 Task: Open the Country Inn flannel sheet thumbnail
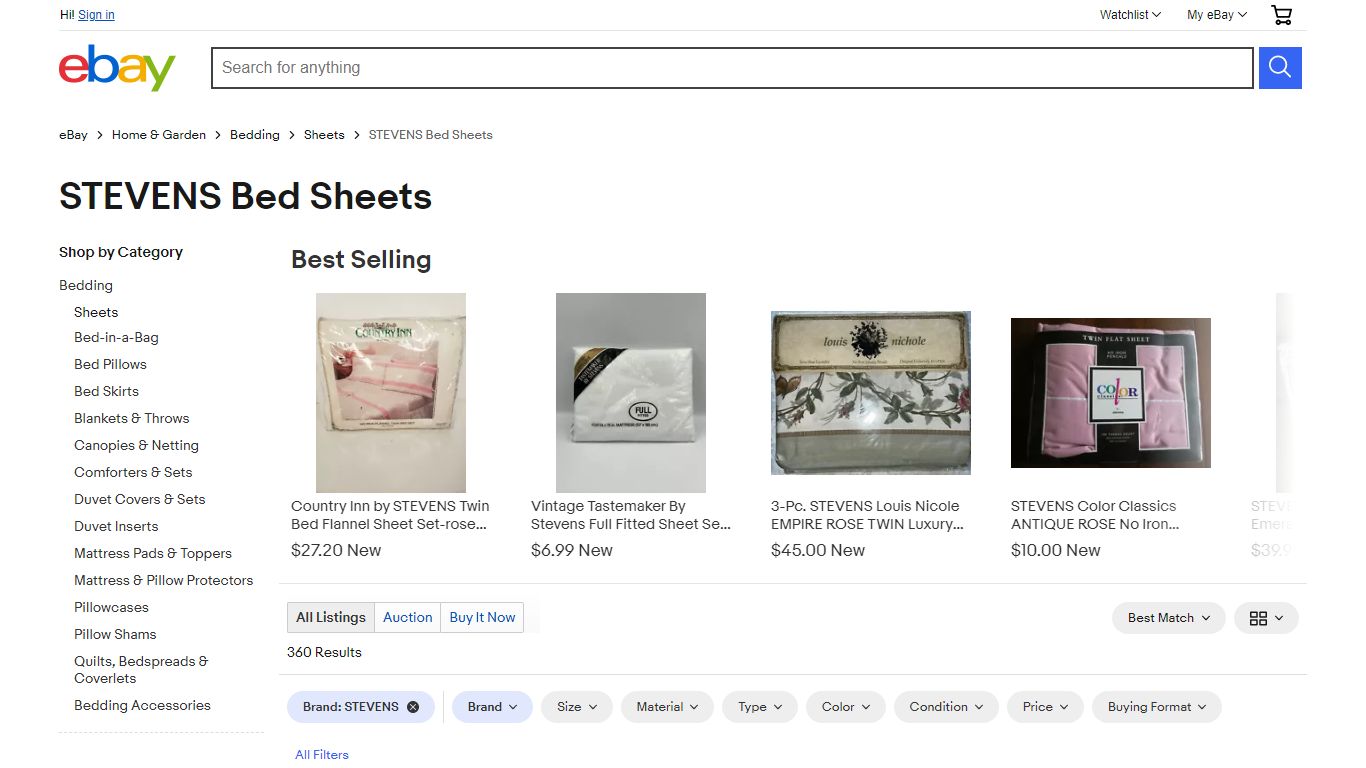[x=391, y=393]
